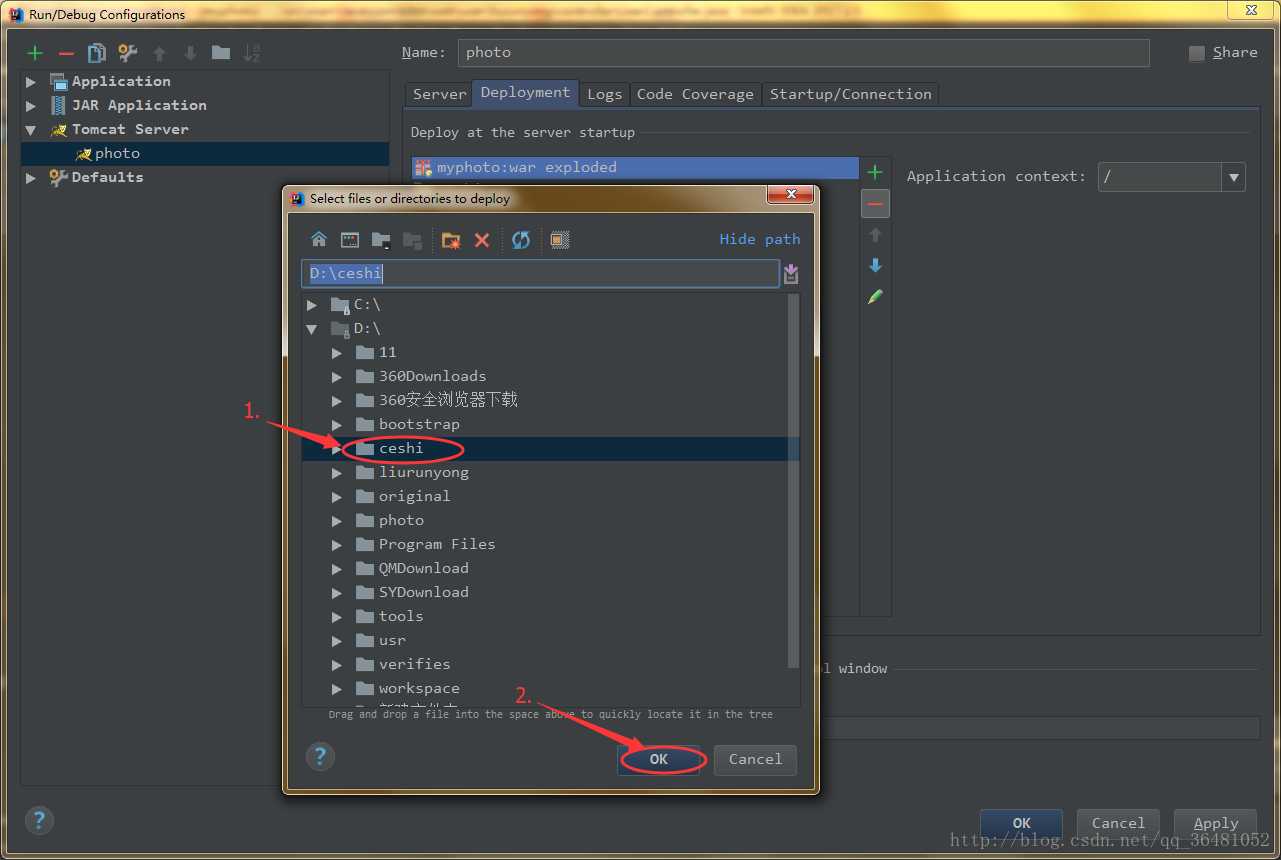Click the sort configurations alphabetically icon

(252, 53)
